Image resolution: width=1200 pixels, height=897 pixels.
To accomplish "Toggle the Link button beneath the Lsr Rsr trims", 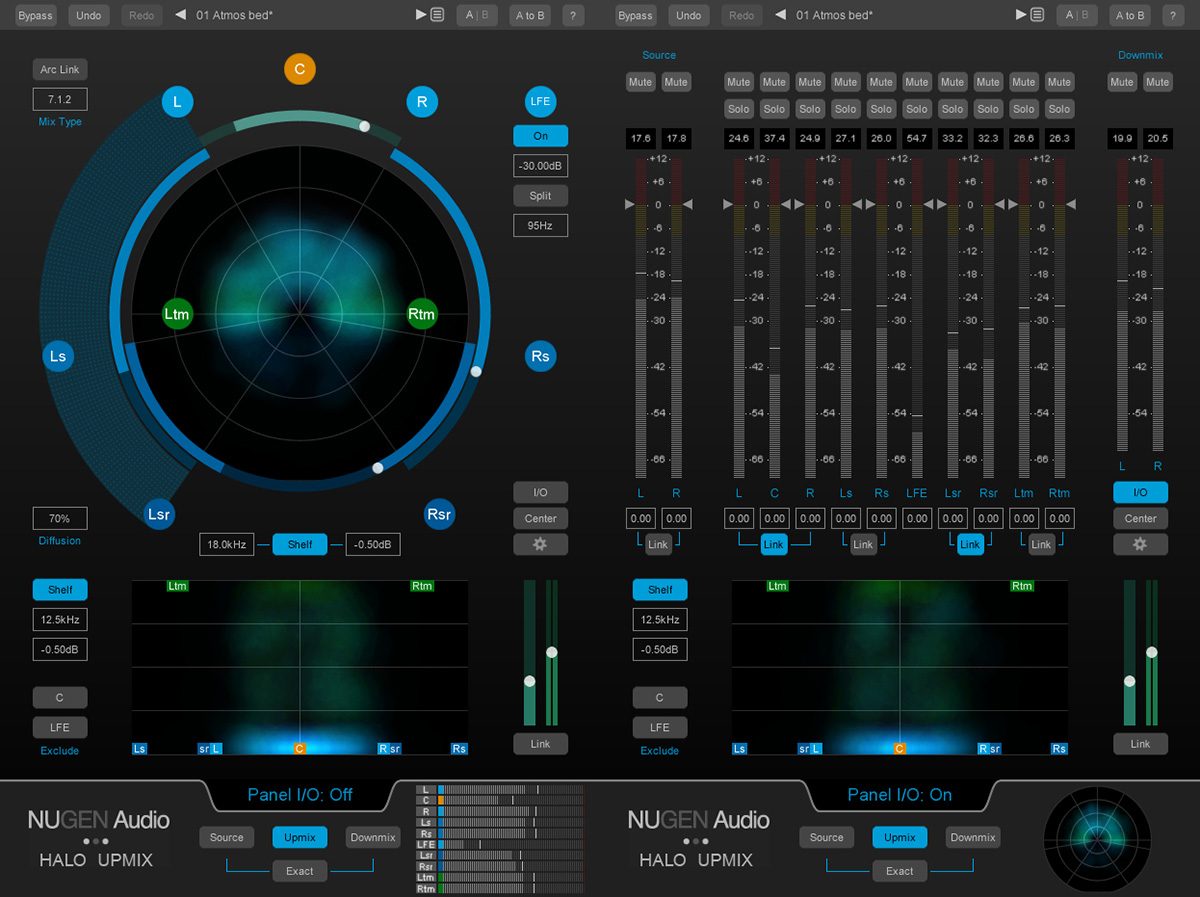I will [x=970, y=544].
